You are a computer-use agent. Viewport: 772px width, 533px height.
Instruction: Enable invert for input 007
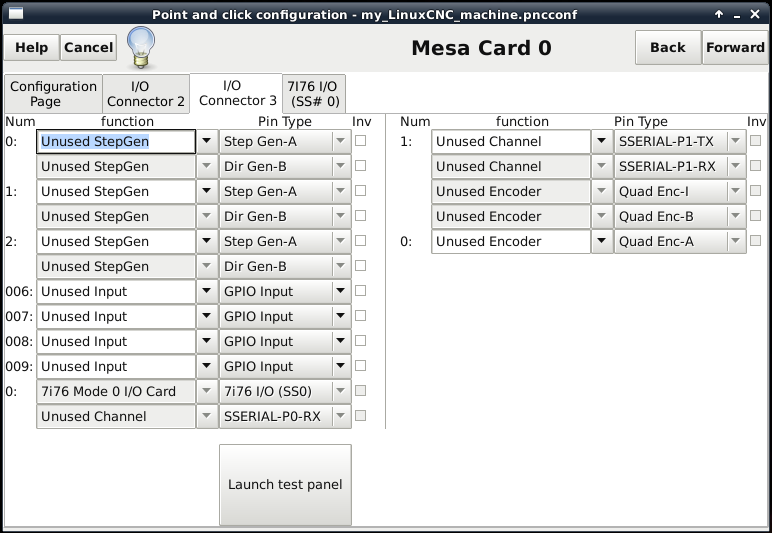point(360,316)
